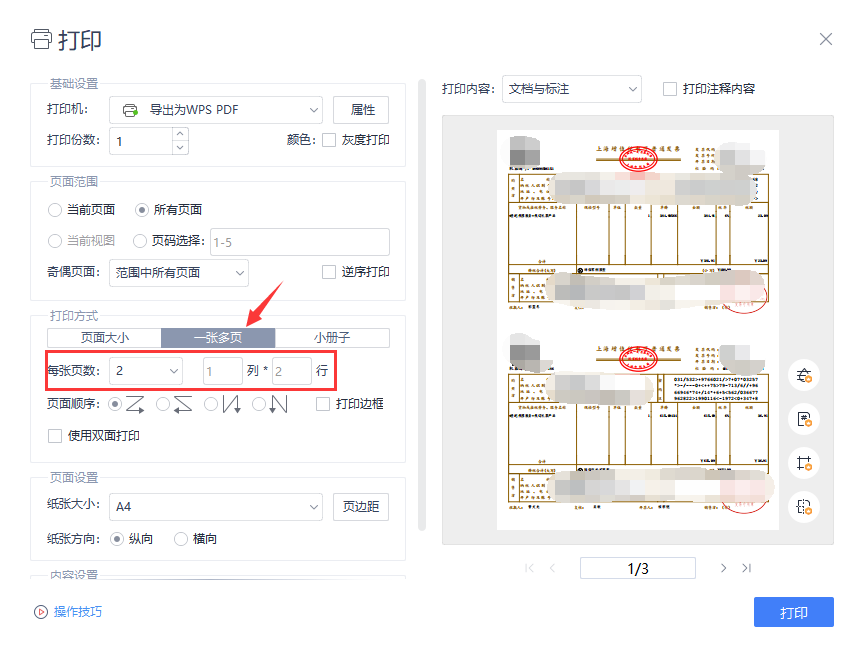Go to first preview page
The height and width of the screenshot is (651, 847).
(529, 568)
